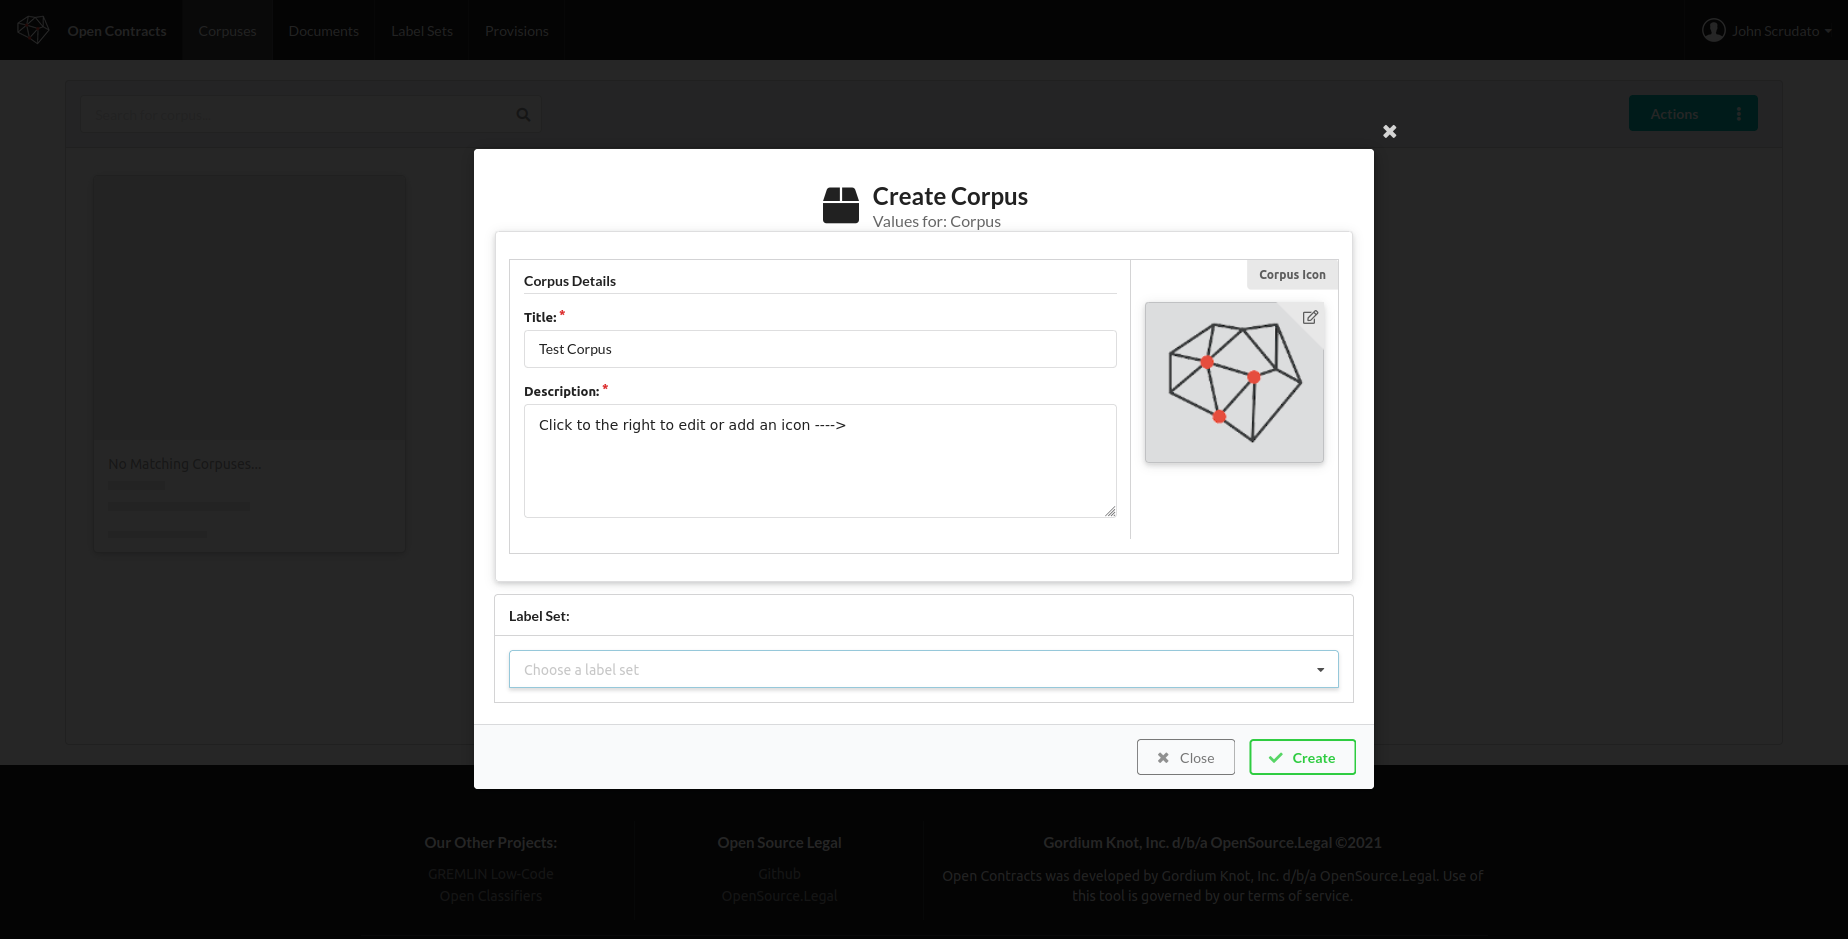1848x939 pixels.
Task: Click the Description text area
Action: tap(820, 461)
